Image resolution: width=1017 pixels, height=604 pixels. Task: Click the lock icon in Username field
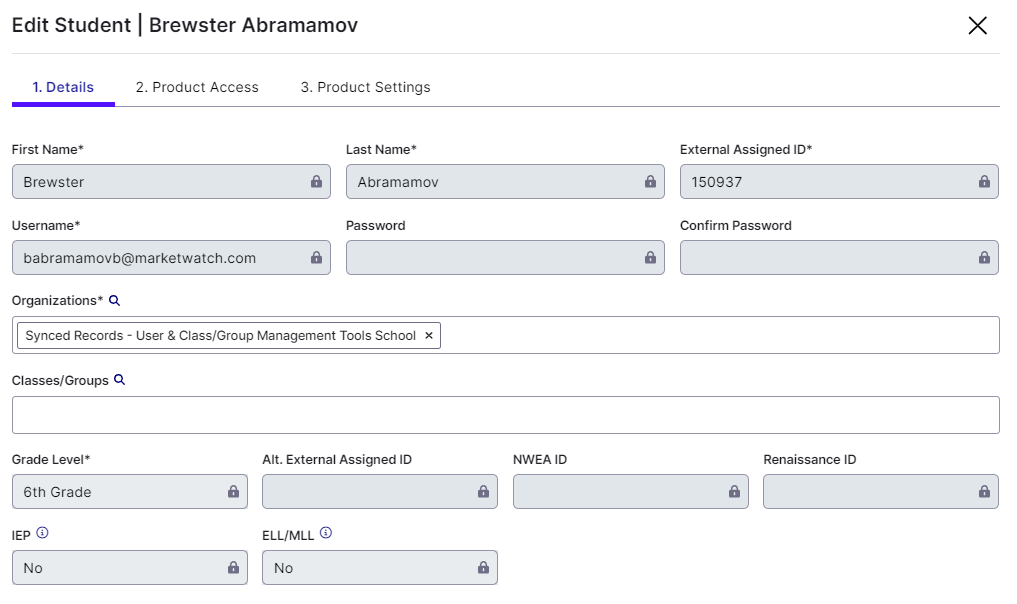[316, 258]
